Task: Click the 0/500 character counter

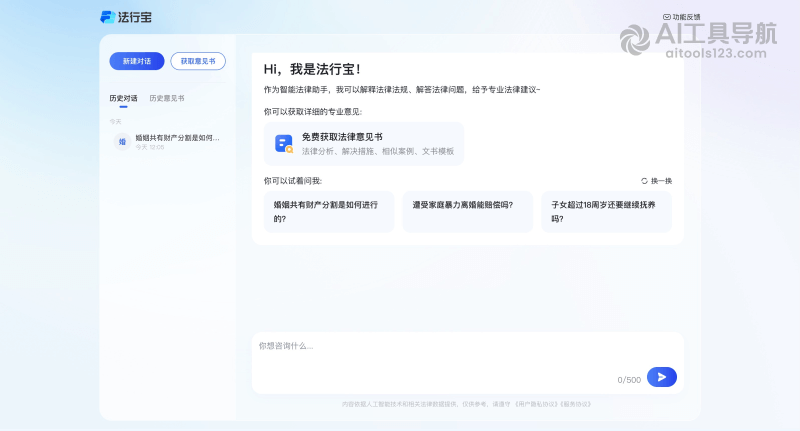Action: [629, 380]
